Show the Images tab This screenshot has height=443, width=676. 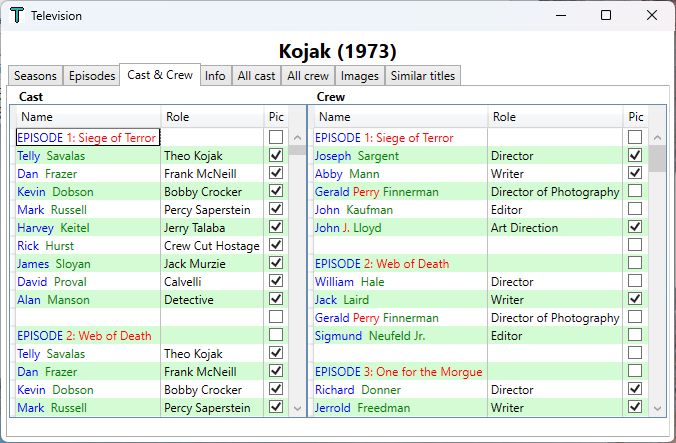360,76
